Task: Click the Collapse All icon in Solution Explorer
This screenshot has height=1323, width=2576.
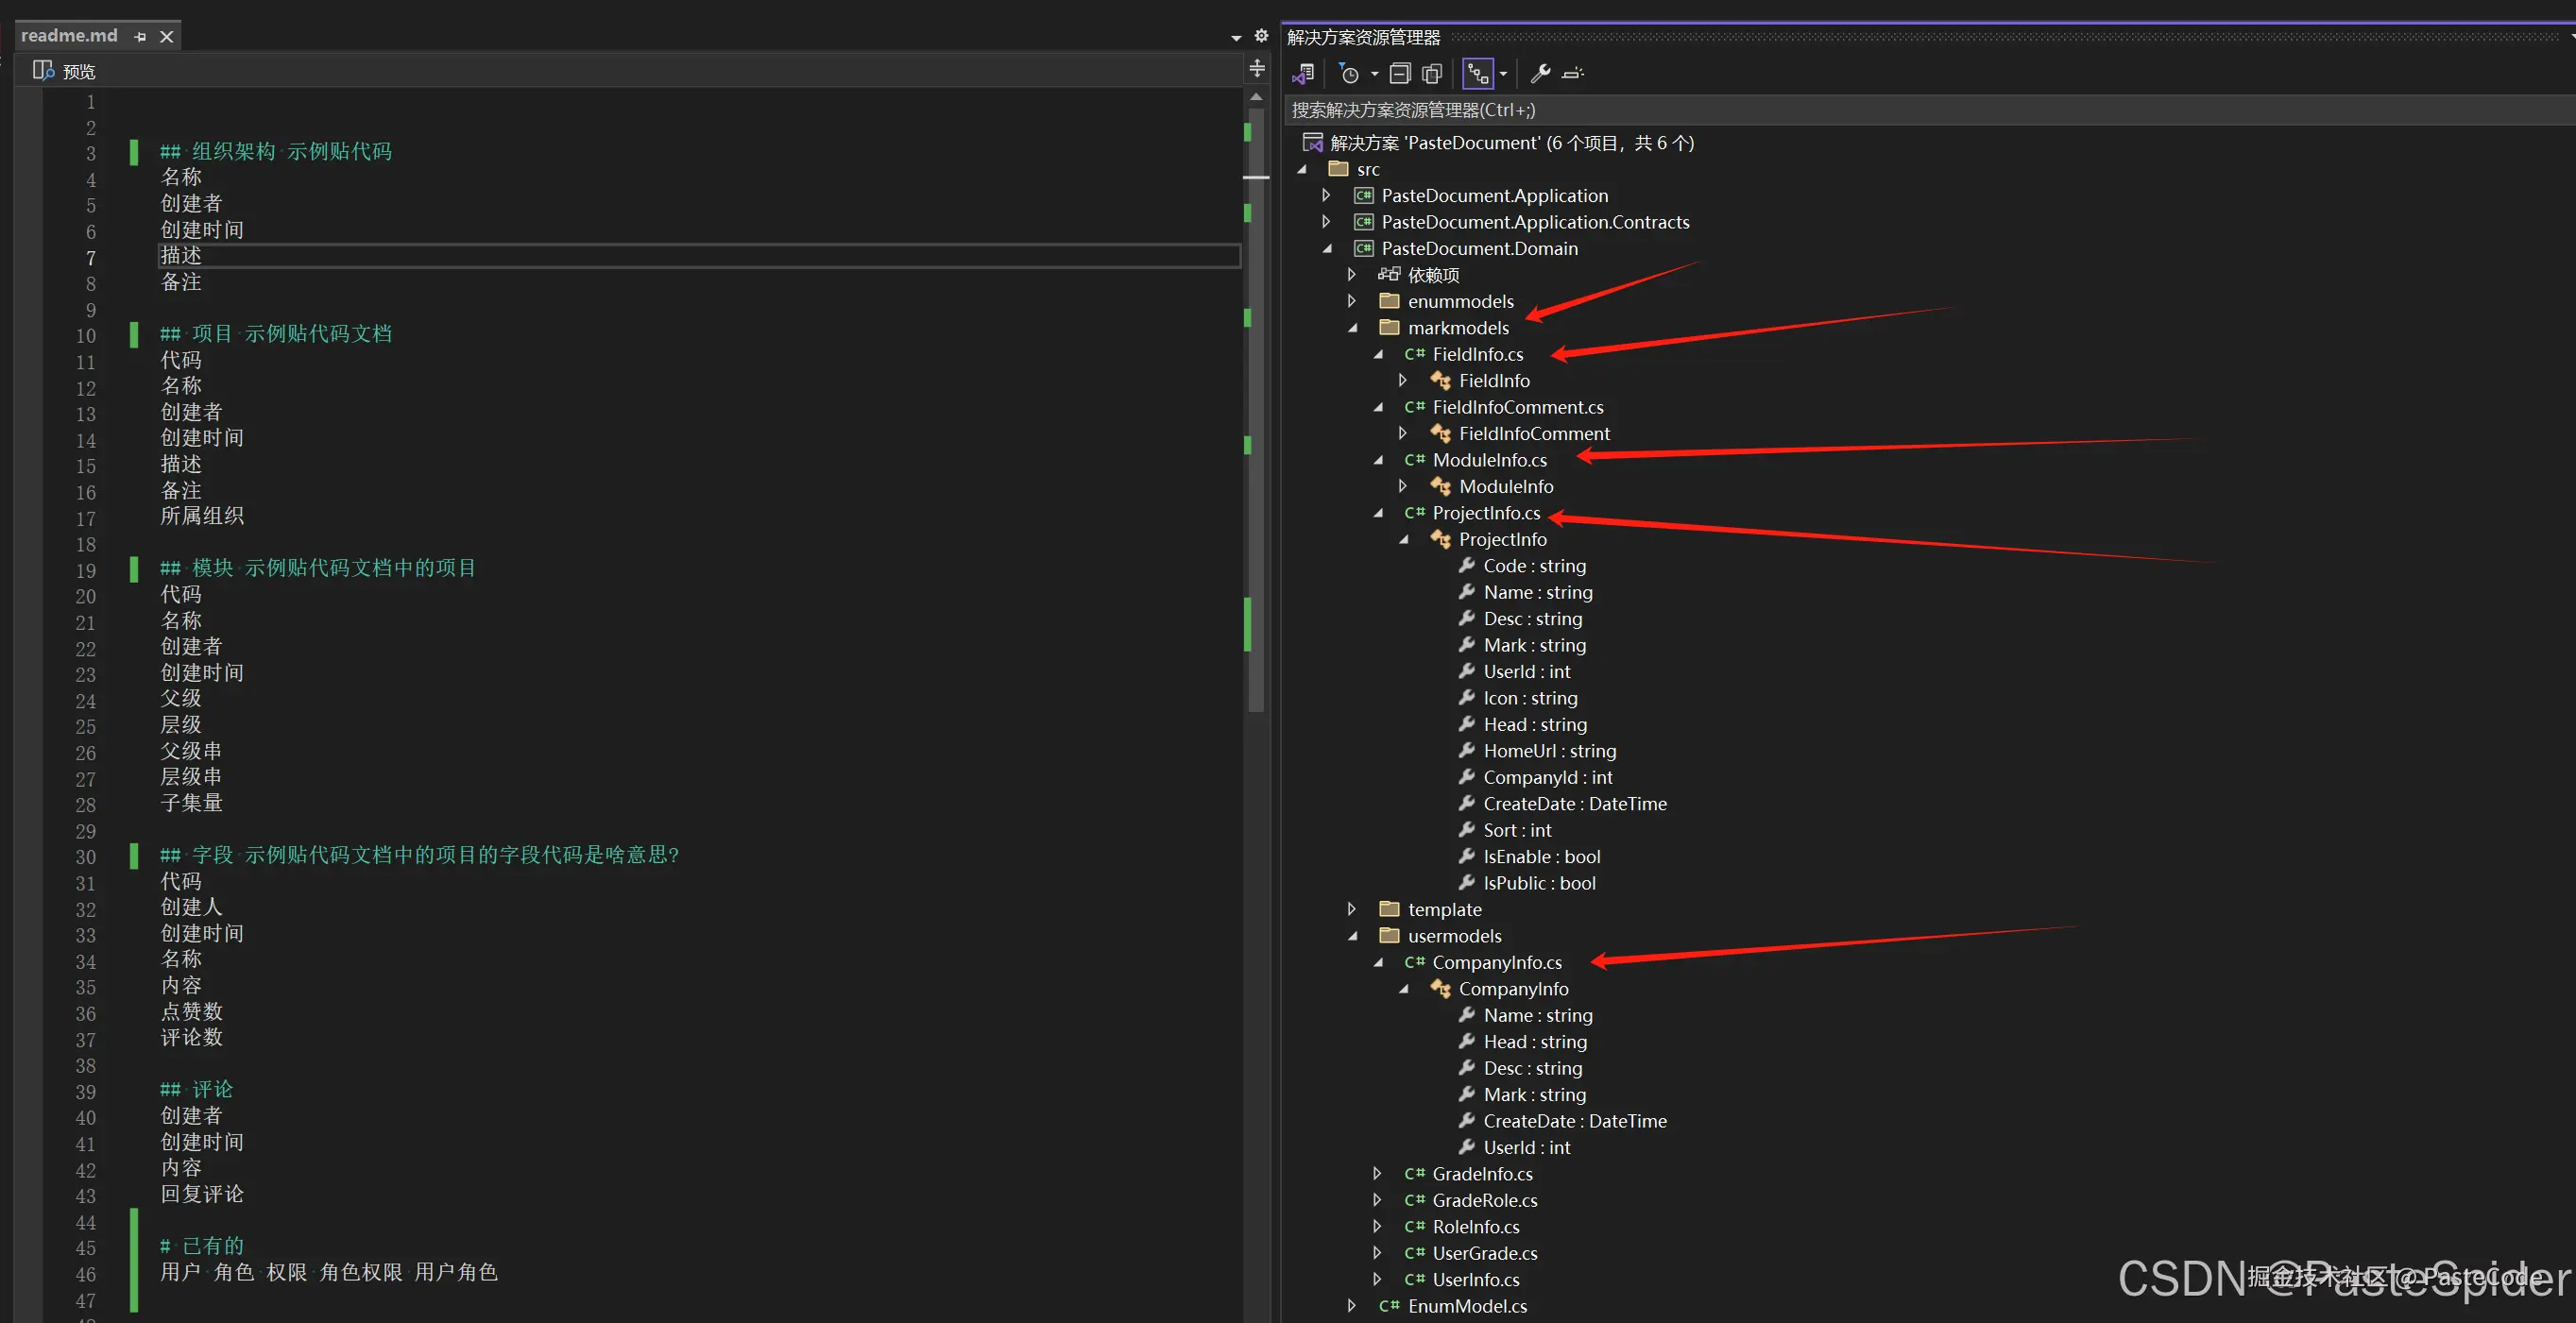Action: (x=1400, y=74)
